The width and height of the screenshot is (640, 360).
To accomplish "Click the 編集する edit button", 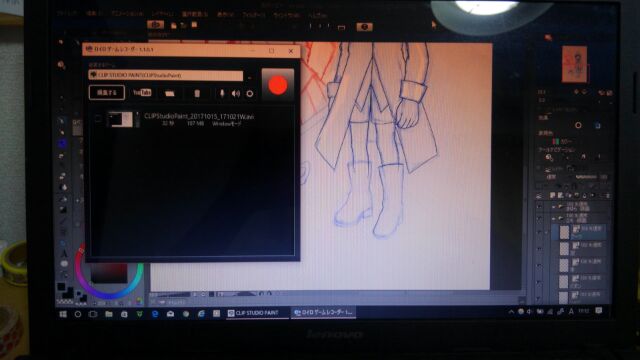I will (107, 93).
